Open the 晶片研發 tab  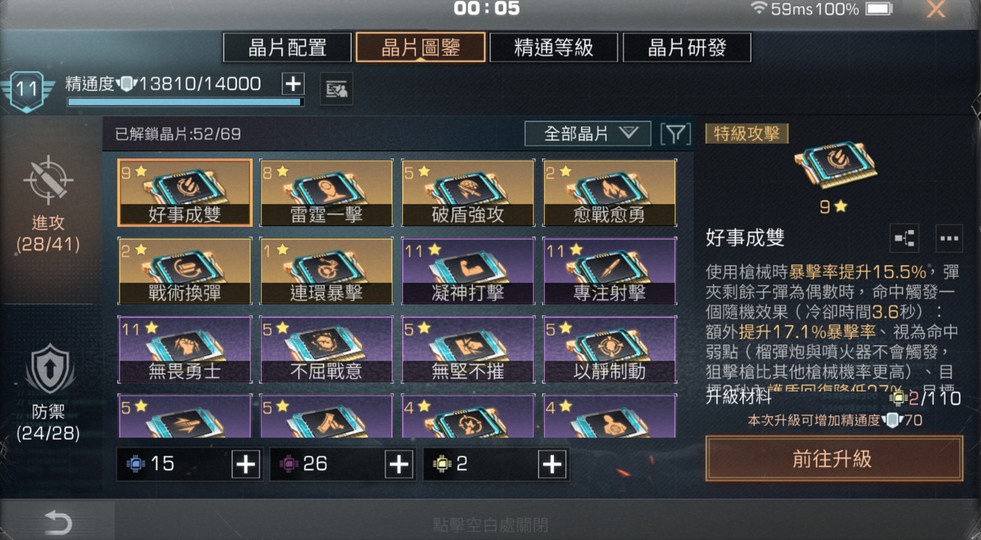[x=687, y=48]
